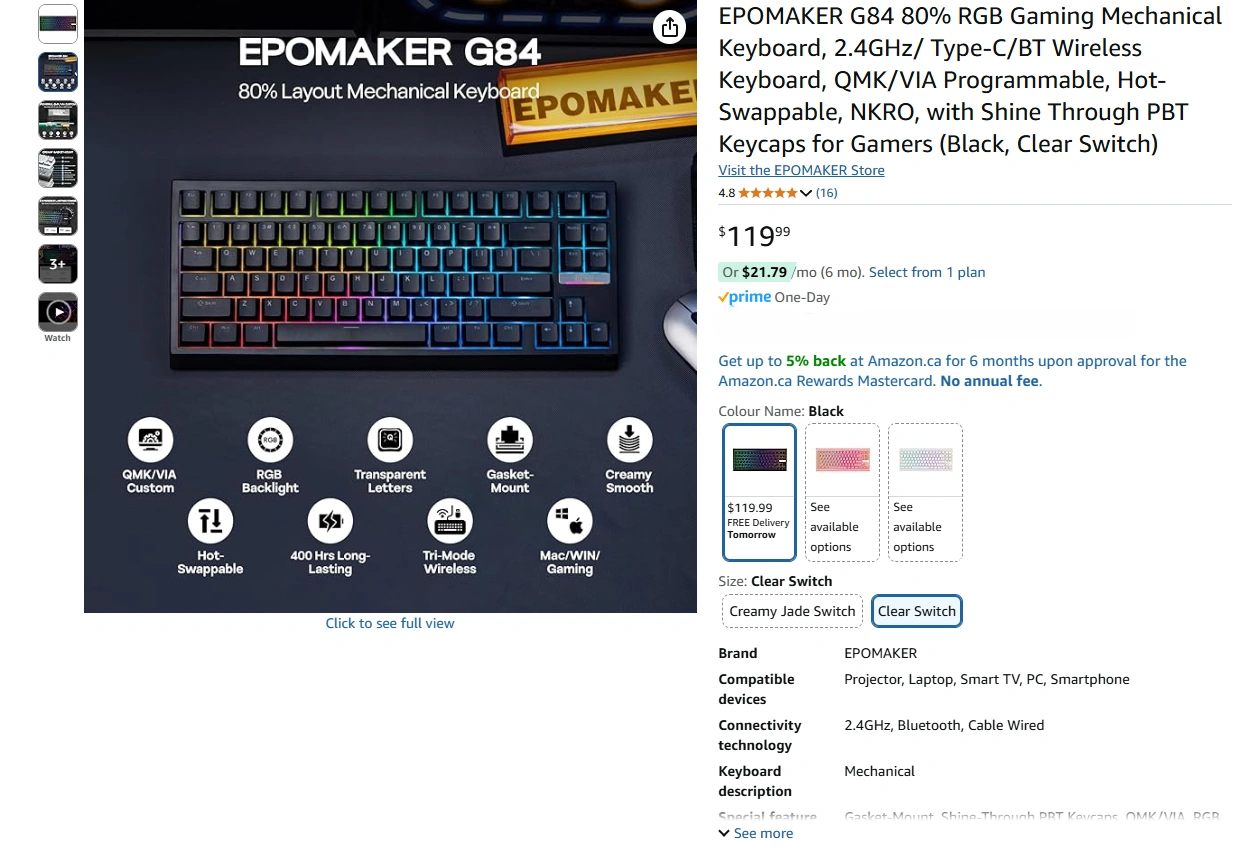This screenshot has width=1246, height=853.
Task: Click the QMK/VIA Custom feature icon
Action: click(150, 439)
